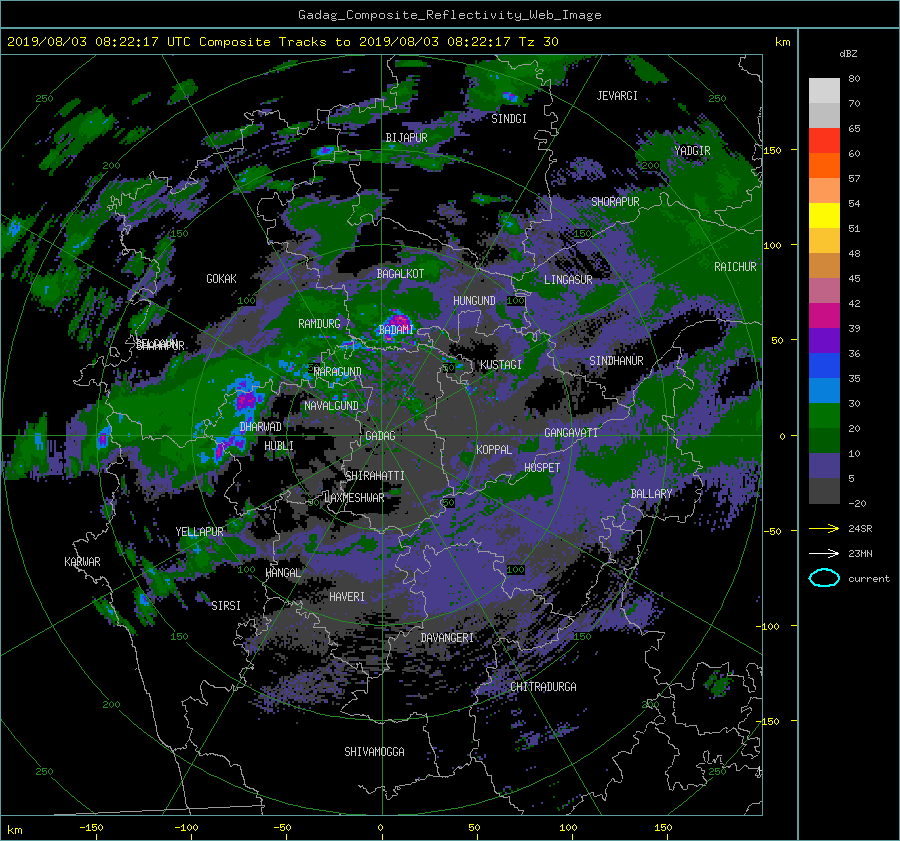Screen dimensions: 900x841
Task: Click the NARAGUND town label
Action: (x=338, y=372)
